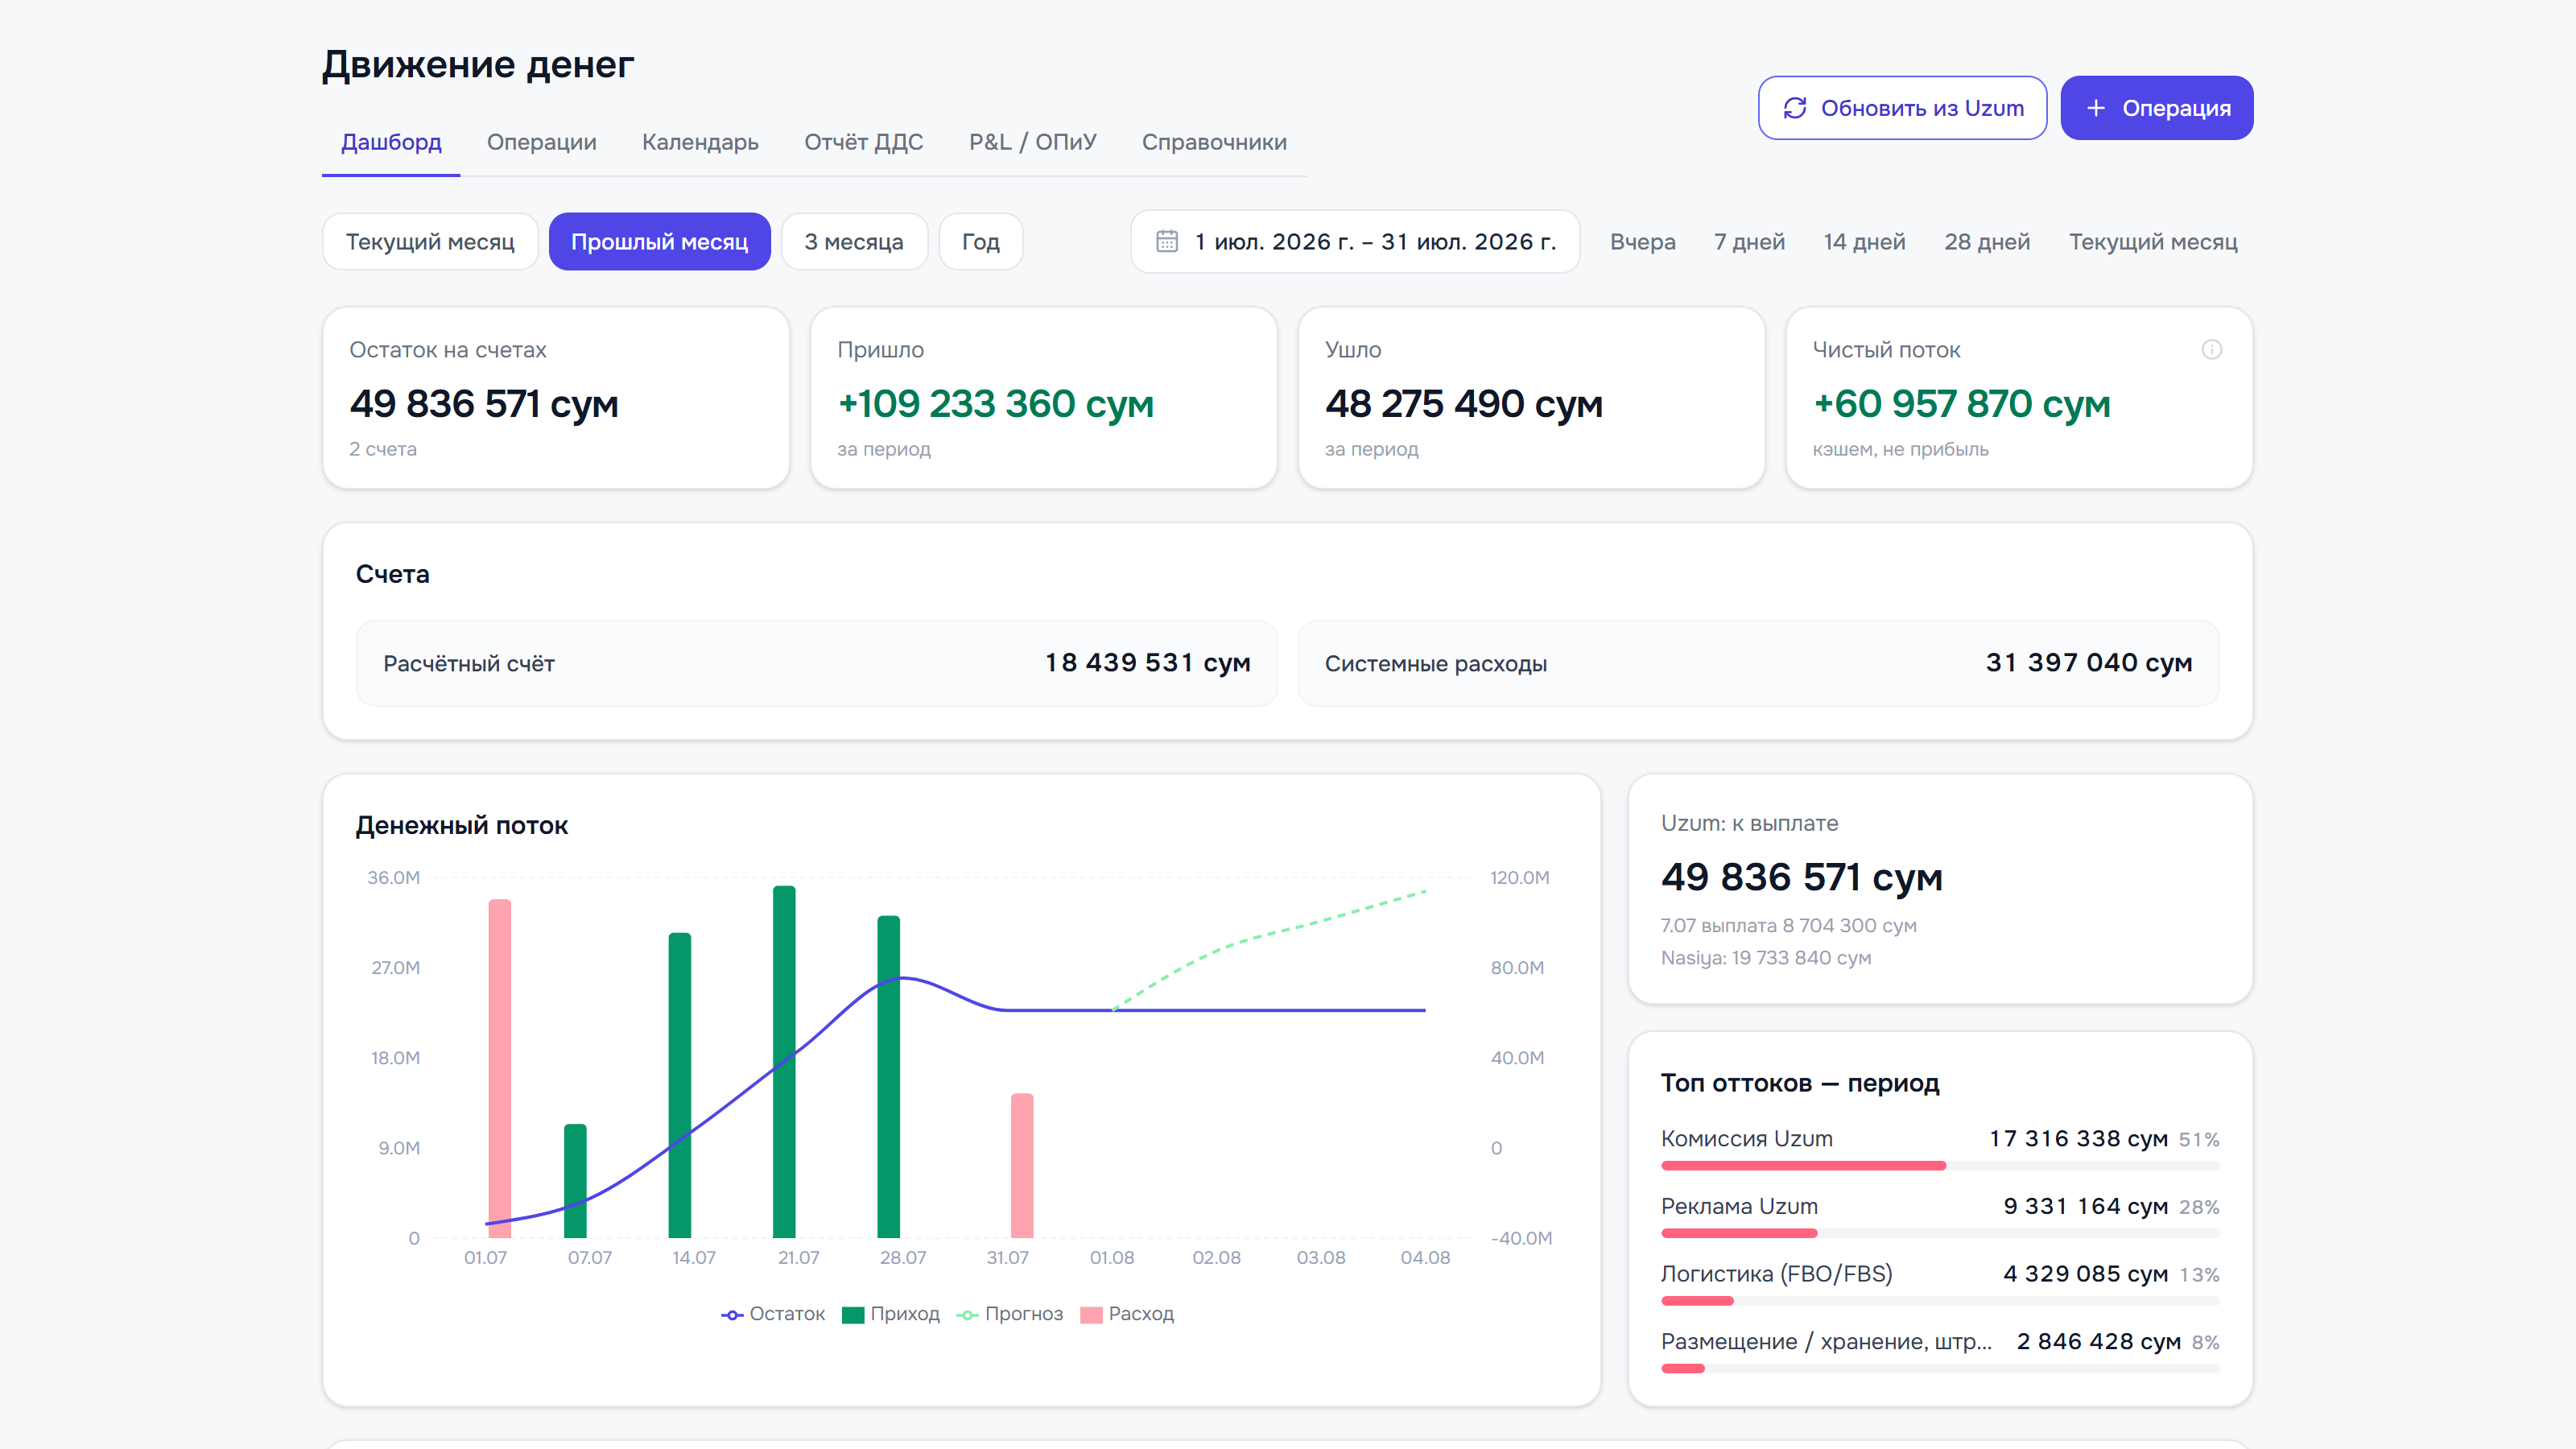Screen dimensions: 2576x1449
Task: Click the green income bar at 14.07
Action: [x=680, y=1085]
